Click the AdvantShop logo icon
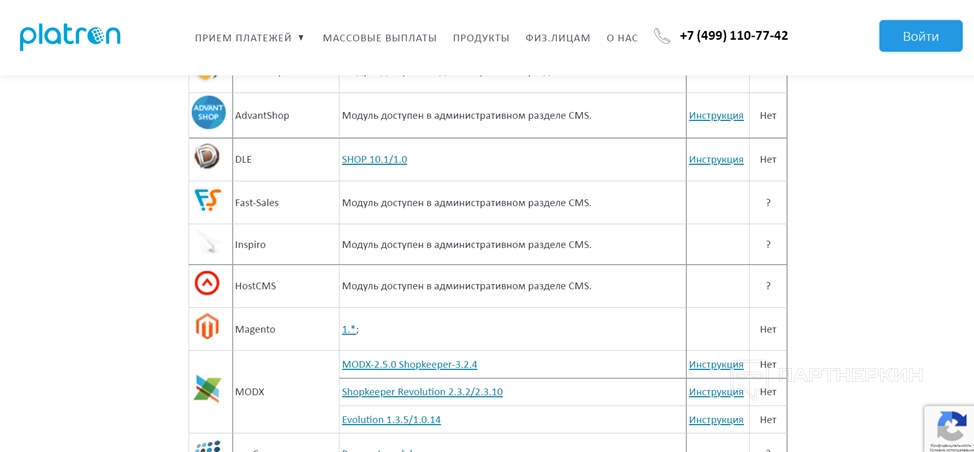This screenshot has width=974, height=452. [x=209, y=113]
